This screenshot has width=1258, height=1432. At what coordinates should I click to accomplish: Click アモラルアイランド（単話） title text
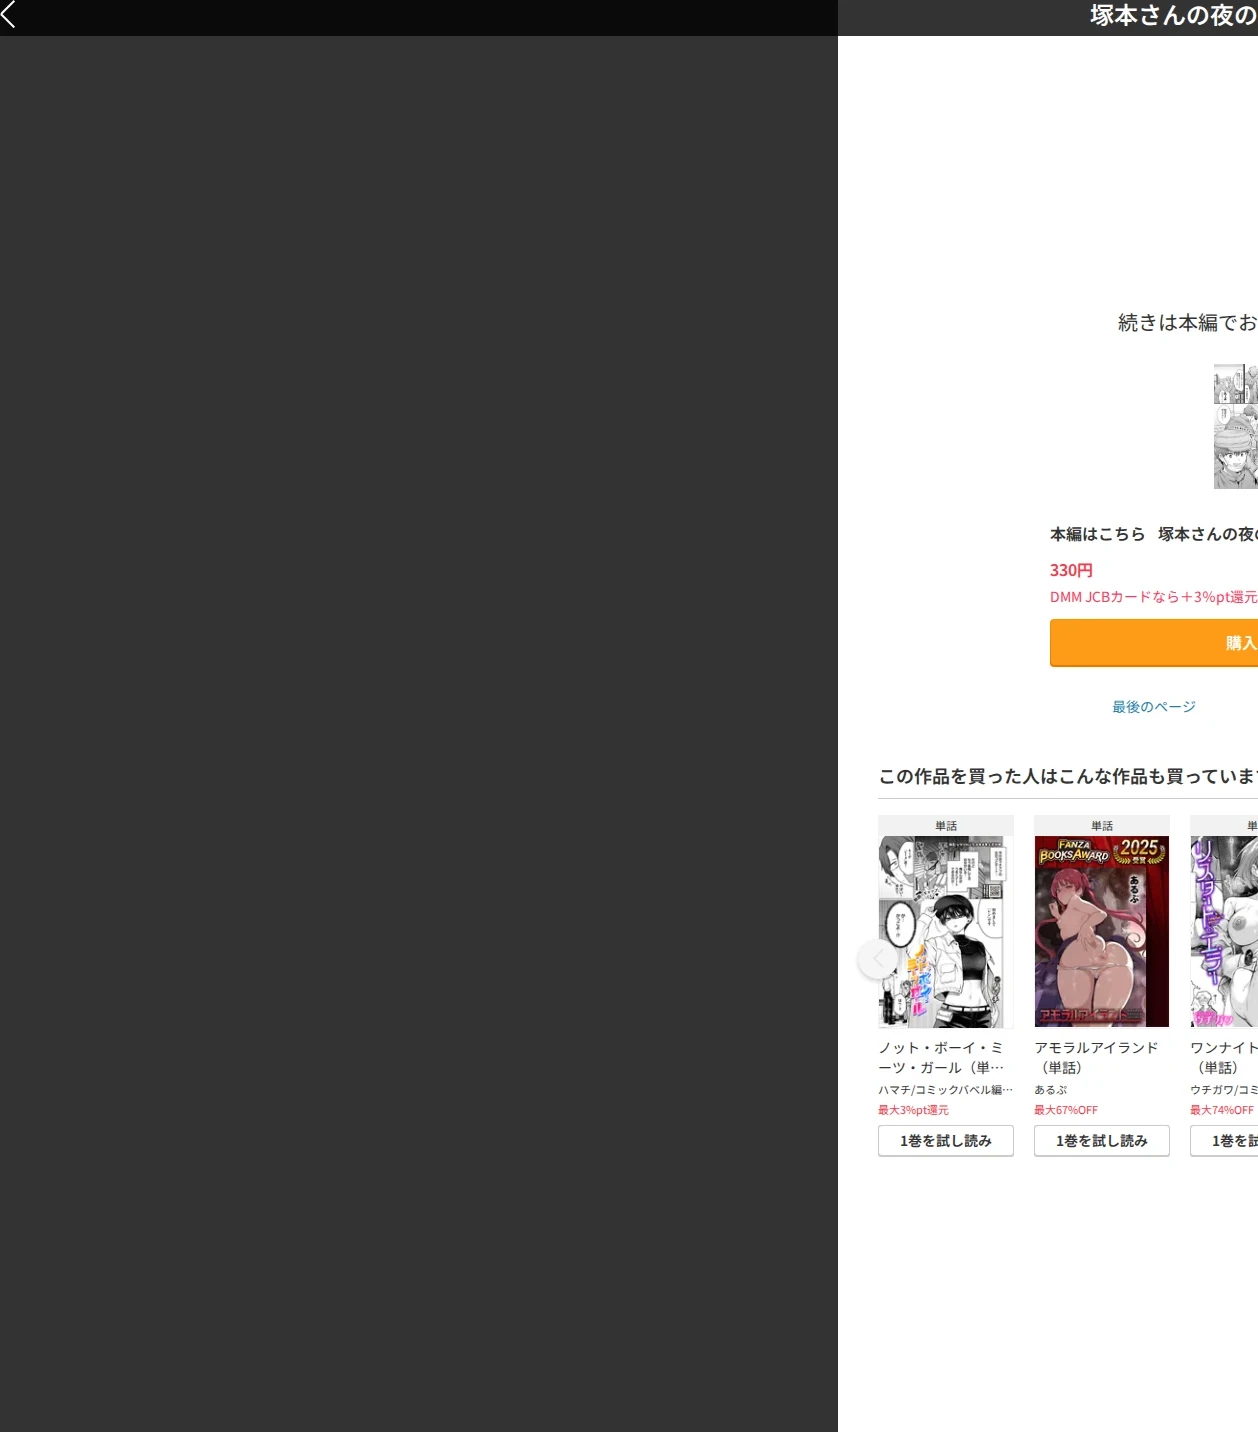(x=1096, y=1057)
